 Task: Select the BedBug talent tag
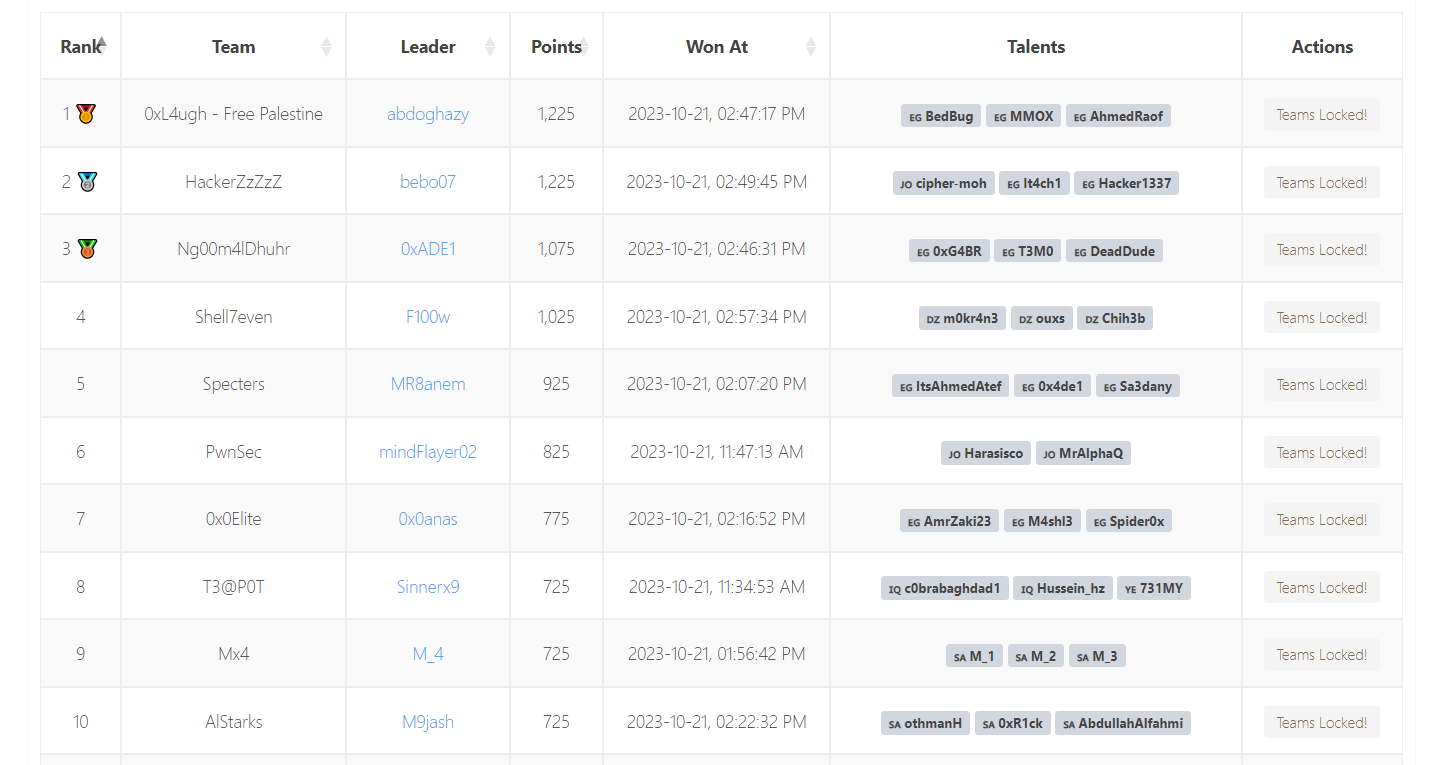pos(941,116)
